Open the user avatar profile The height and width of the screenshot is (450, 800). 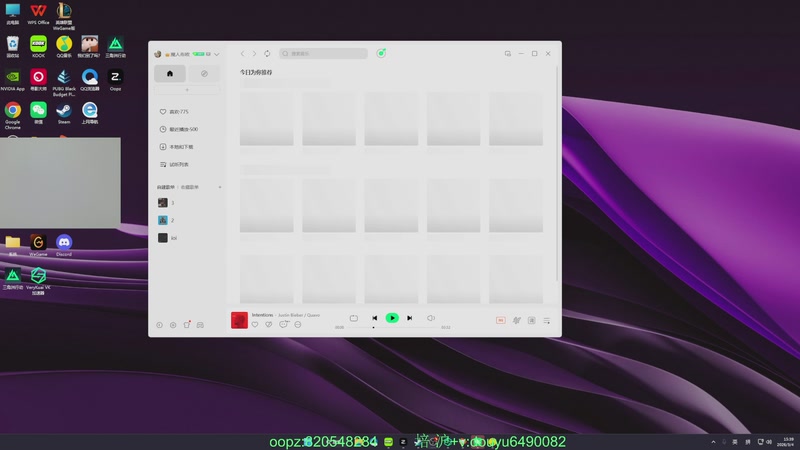pyautogui.click(x=158, y=54)
